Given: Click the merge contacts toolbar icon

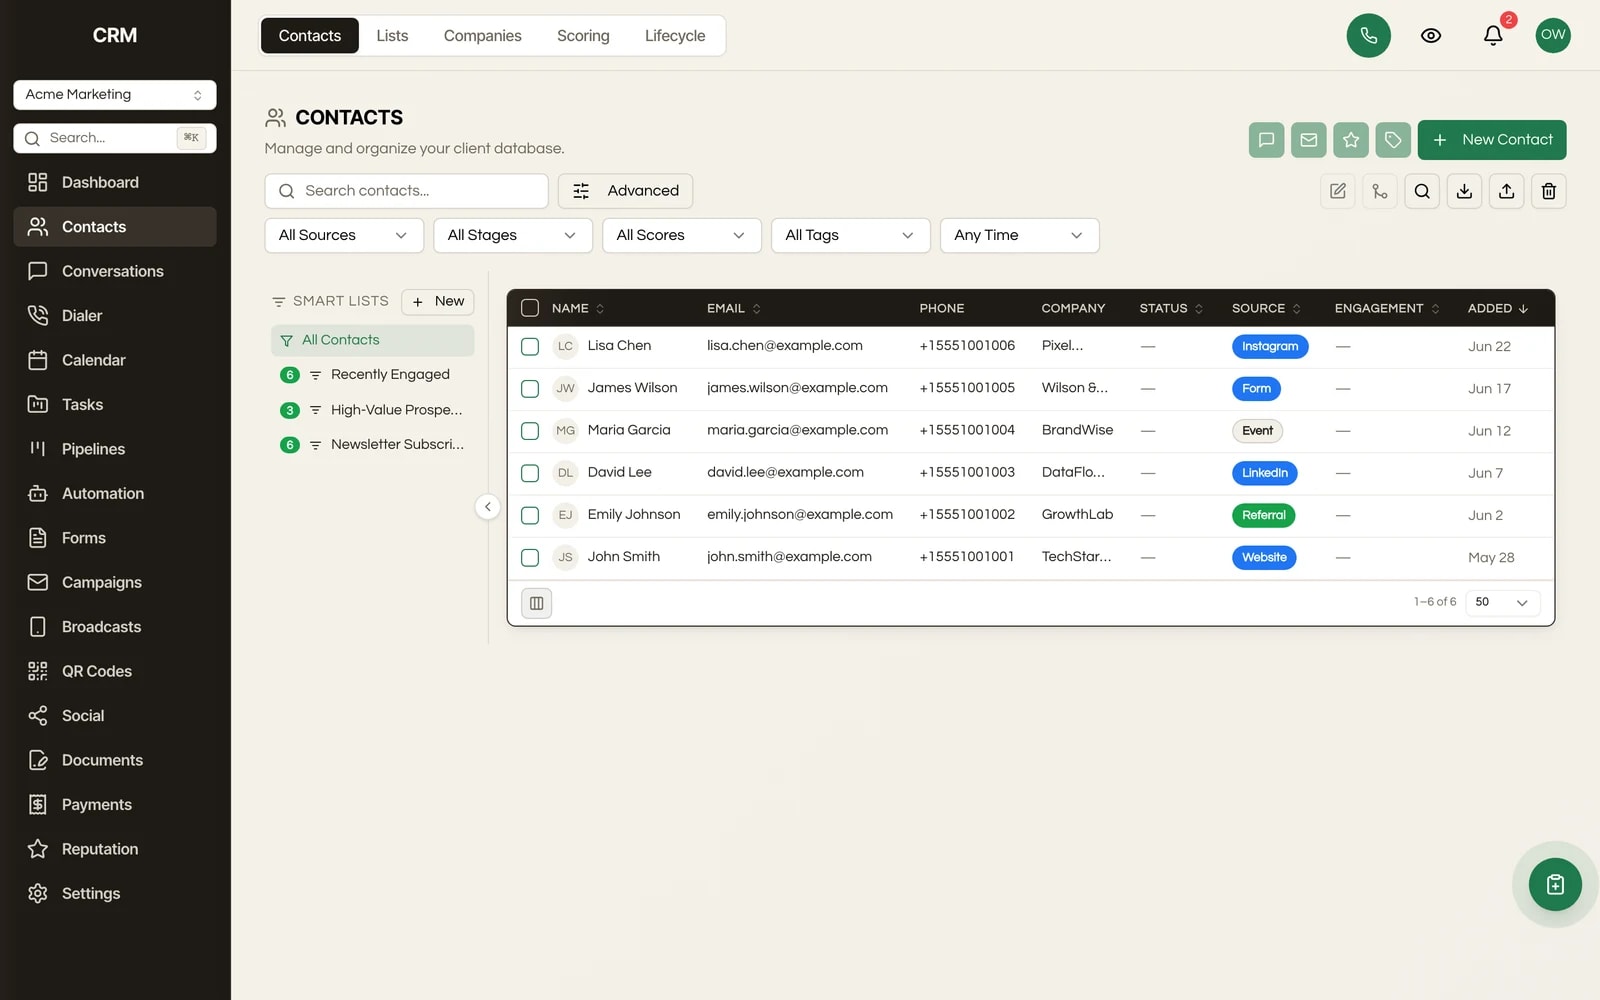Looking at the screenshot, I should coord(1380,191).
